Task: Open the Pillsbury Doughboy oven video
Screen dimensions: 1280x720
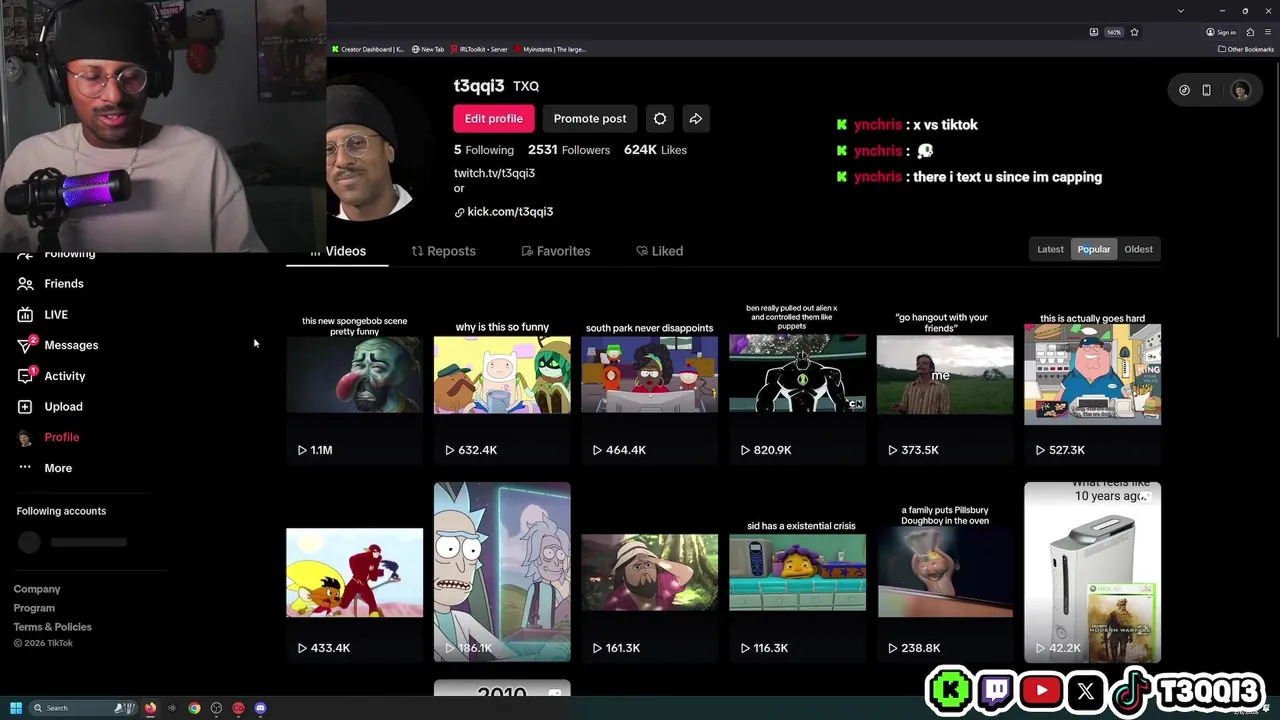Action: [x=945, y=572]
